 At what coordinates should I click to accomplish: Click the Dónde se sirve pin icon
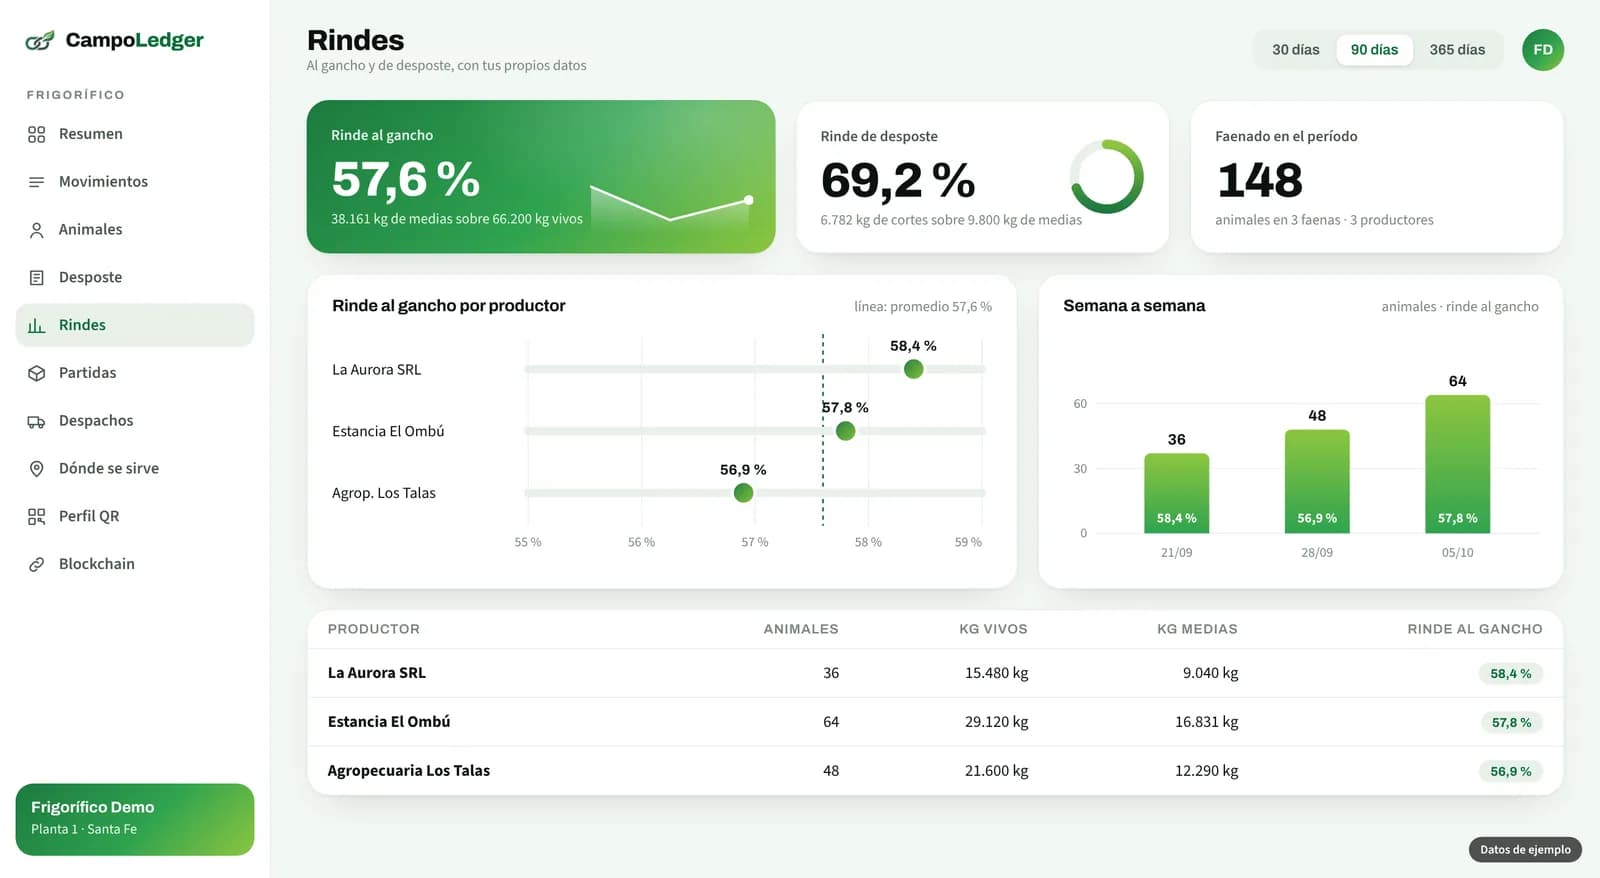click(37, 469)
